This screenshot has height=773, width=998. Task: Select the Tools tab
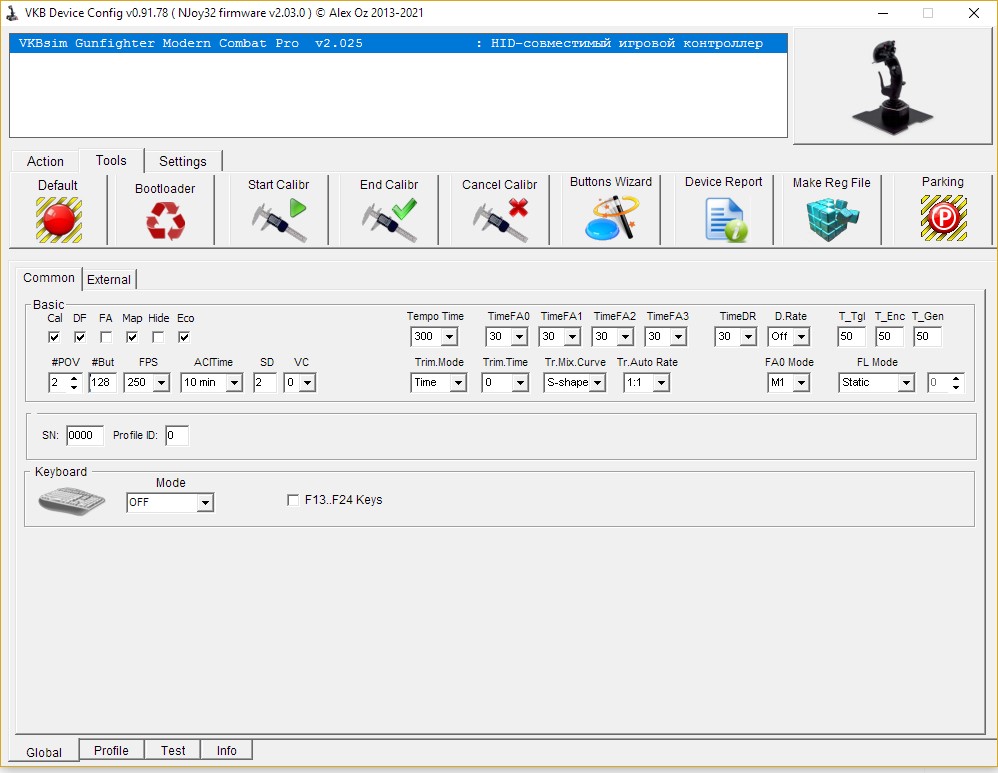pos(111,160)
